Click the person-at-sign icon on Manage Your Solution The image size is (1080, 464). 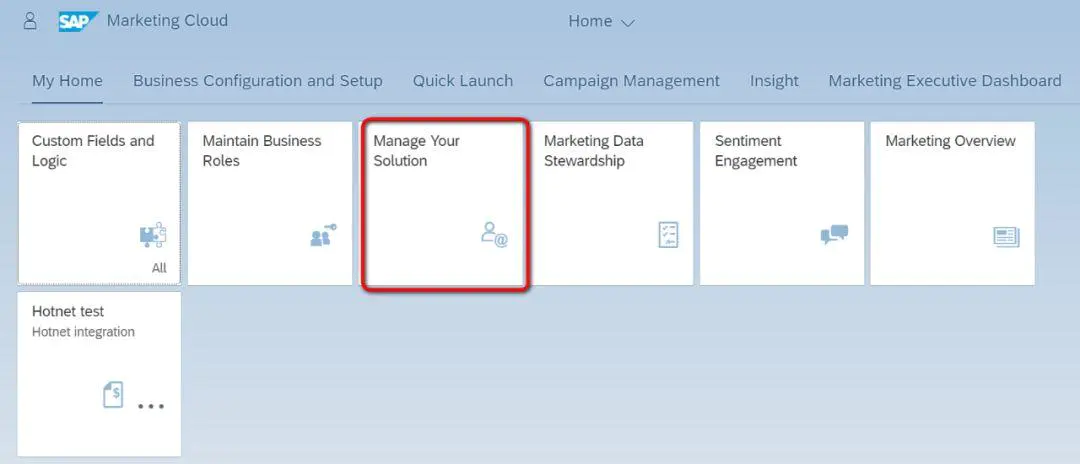point(494,235)
